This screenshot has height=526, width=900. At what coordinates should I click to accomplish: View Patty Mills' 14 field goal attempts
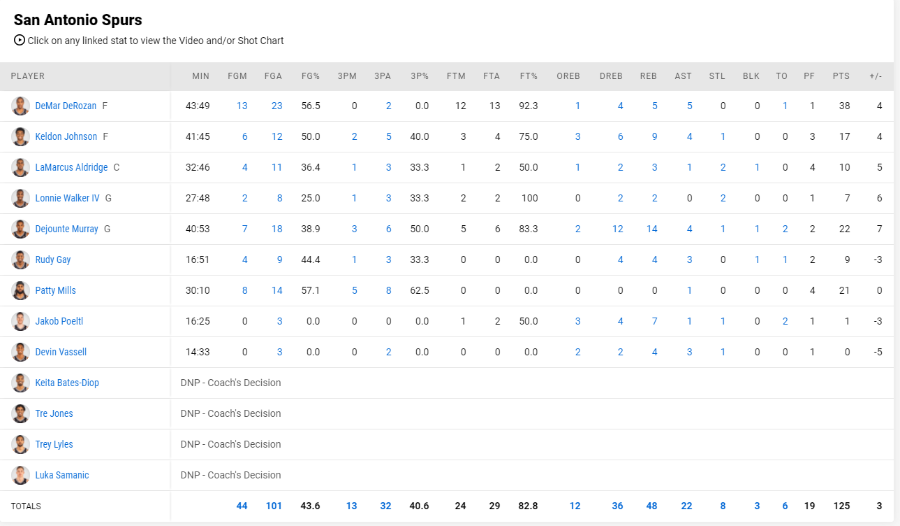(x=277, y=291)
